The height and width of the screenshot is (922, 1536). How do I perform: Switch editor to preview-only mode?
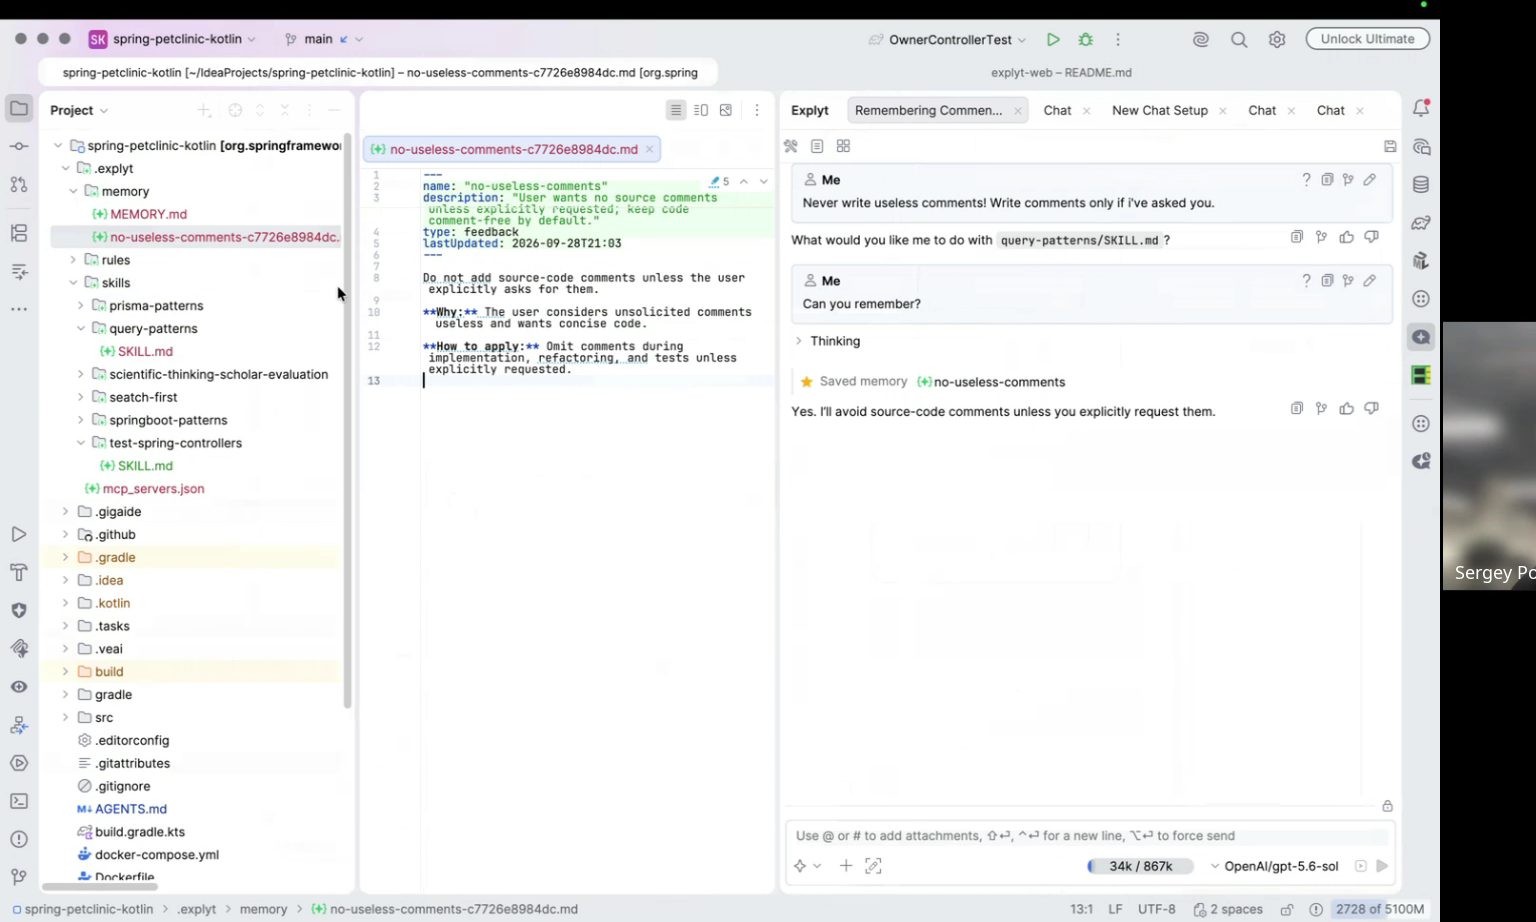point(726,110)
